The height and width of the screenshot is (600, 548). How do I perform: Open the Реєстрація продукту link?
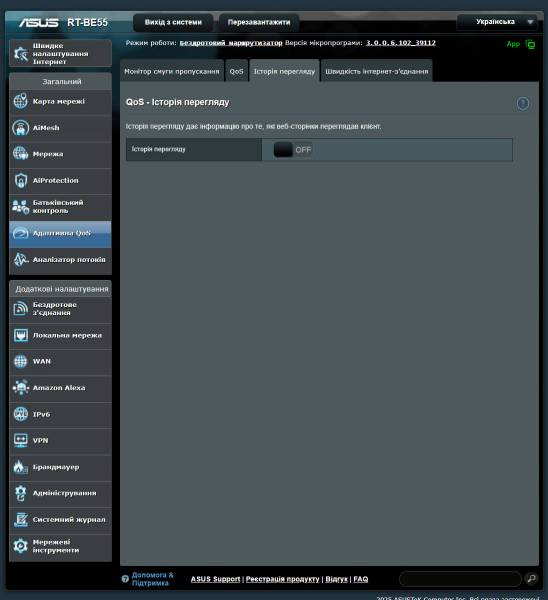(282, 579)
